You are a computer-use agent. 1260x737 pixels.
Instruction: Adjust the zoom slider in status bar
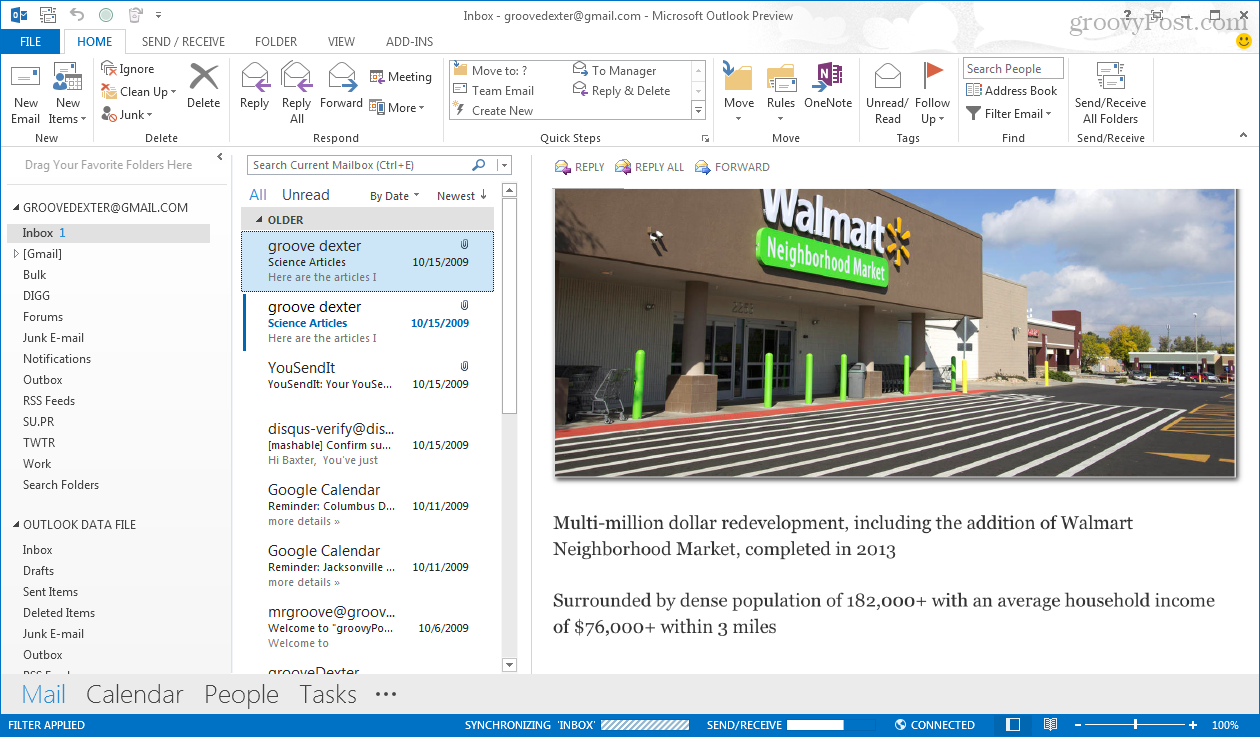coord(1135,725)
